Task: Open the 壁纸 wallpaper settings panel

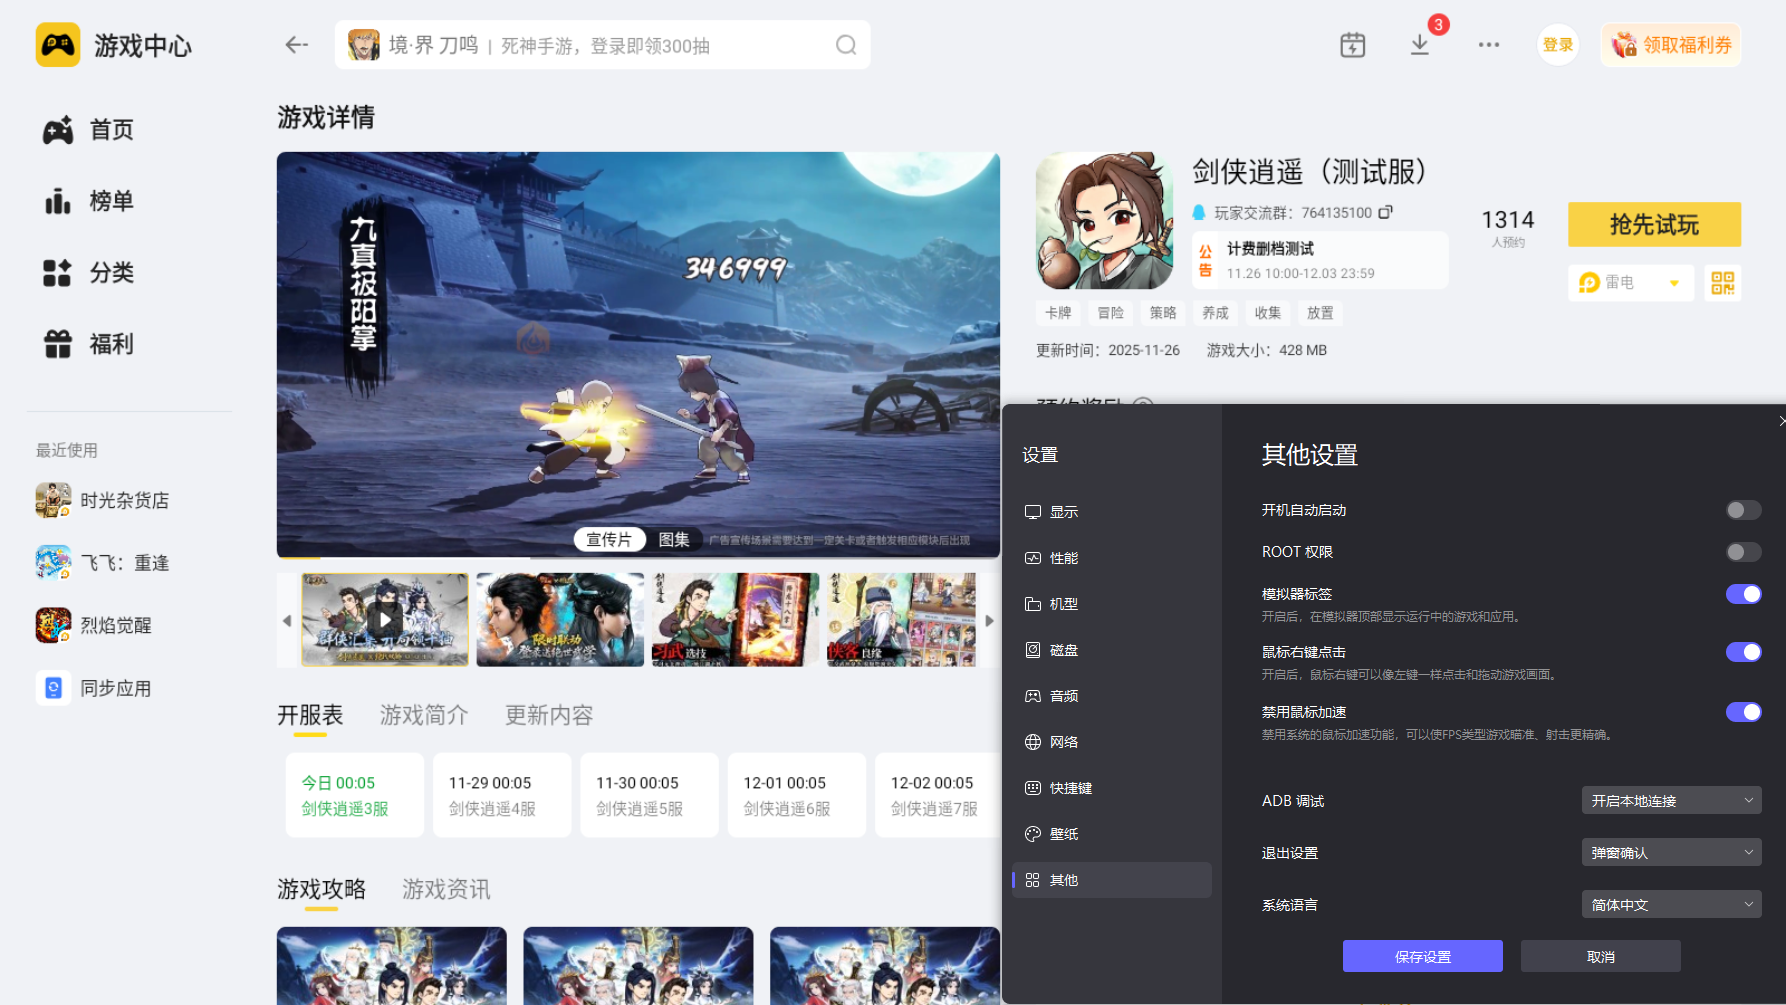Action: (x=1063, y=833)
